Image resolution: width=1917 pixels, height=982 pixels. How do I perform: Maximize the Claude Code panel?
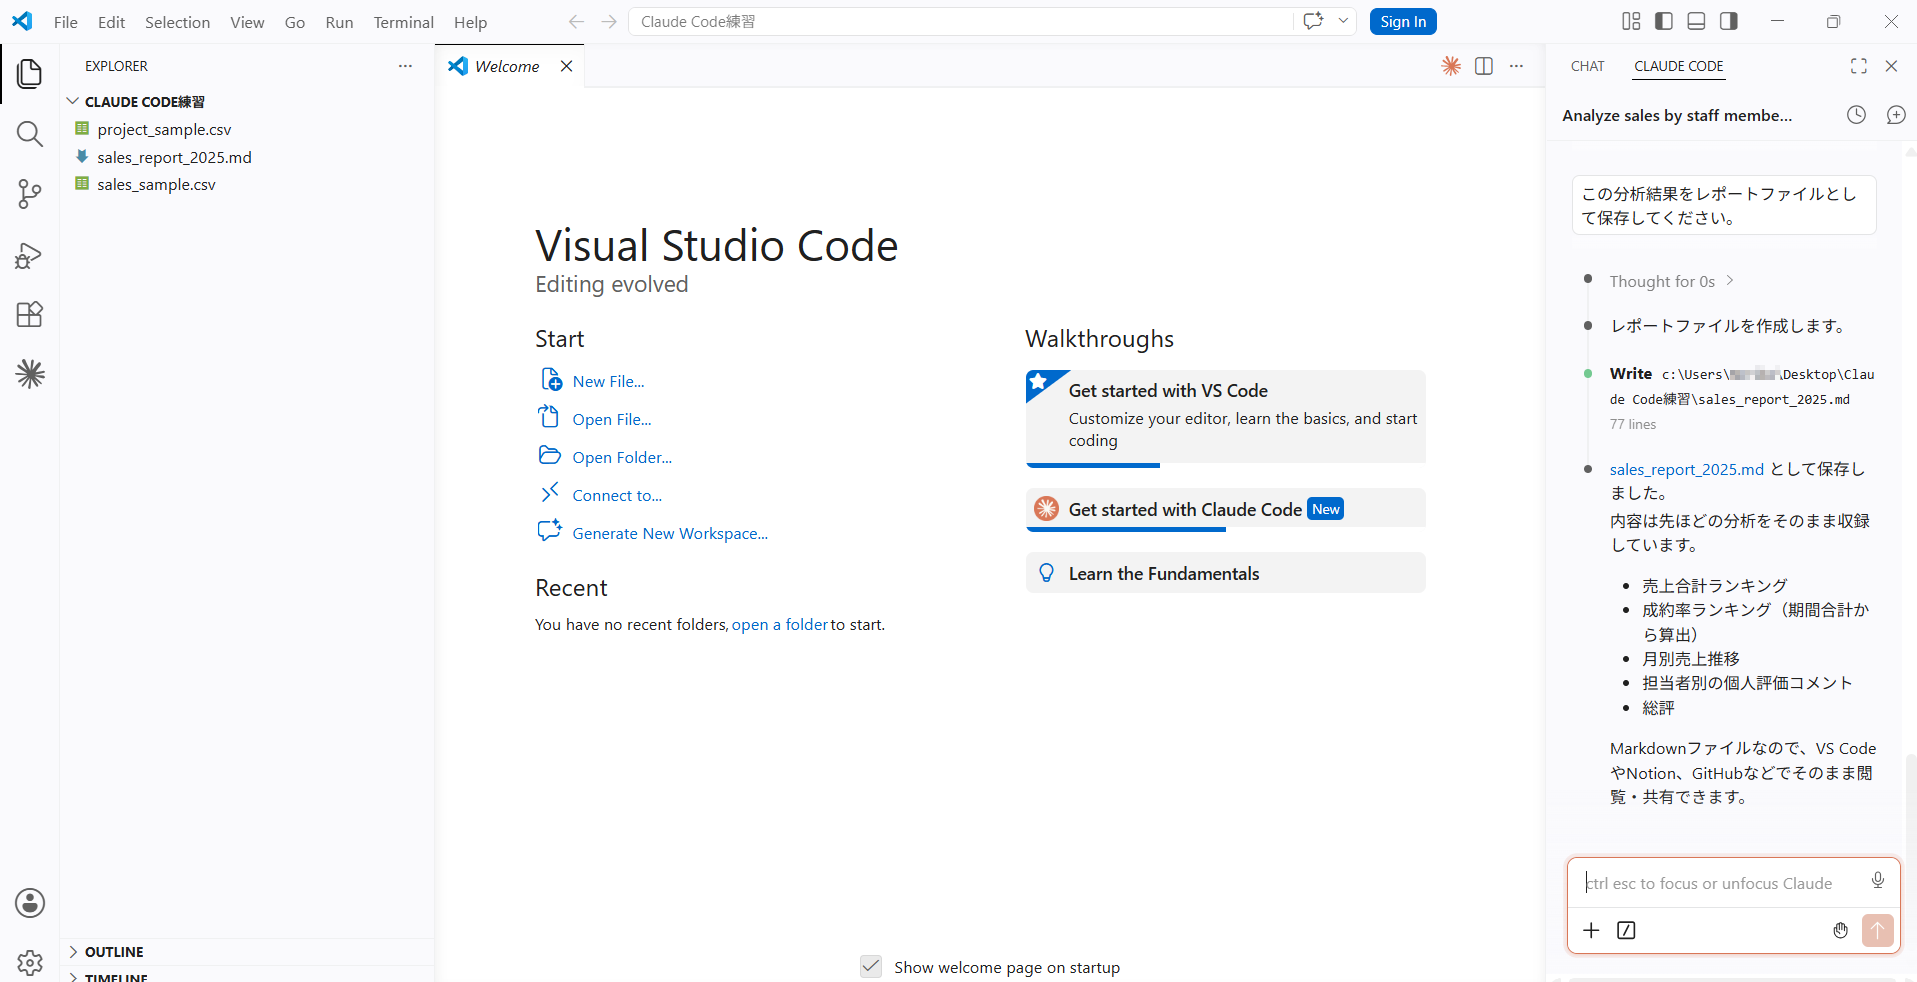[1859, 66]
